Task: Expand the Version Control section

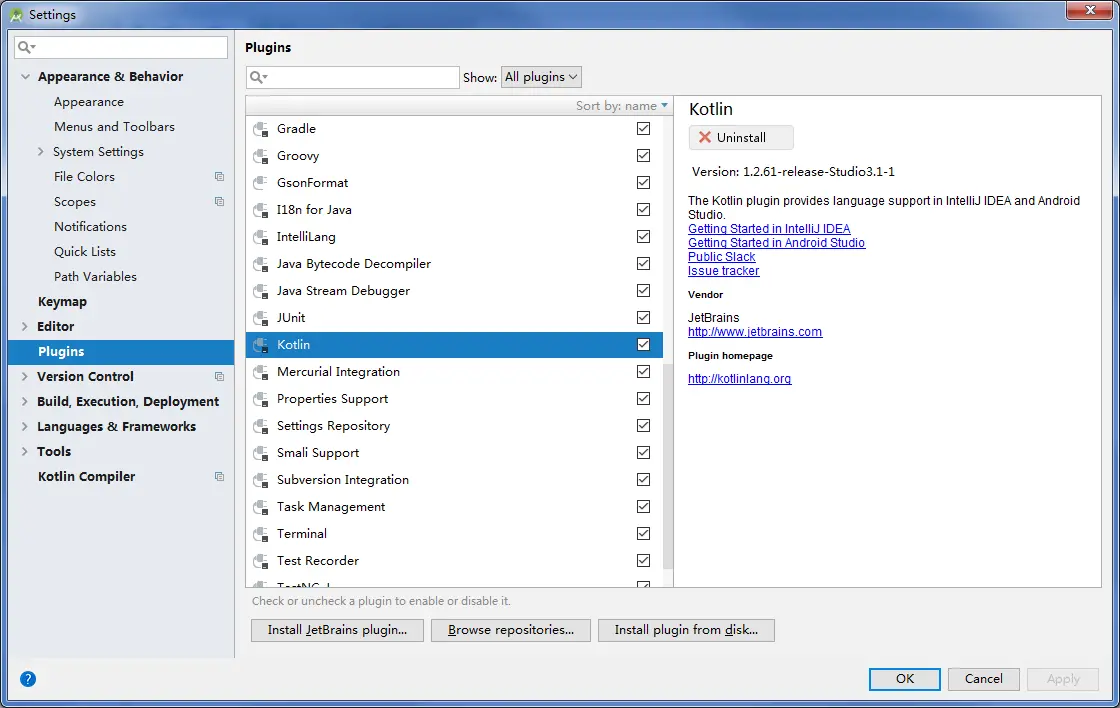Action: (x=24, y=377)
